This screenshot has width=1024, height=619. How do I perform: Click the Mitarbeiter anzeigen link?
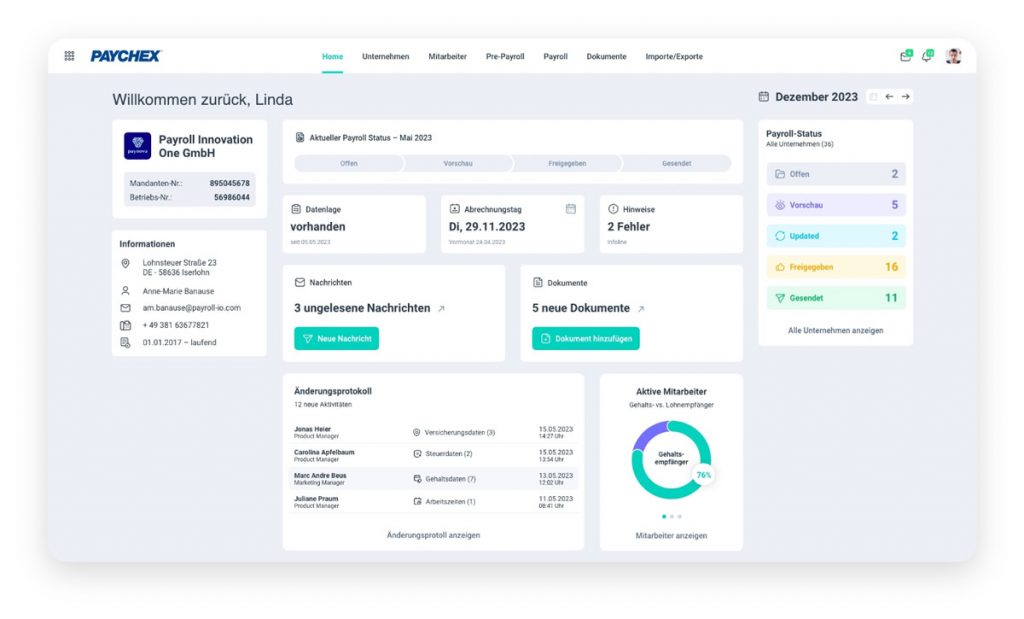[x=671, y=536]
